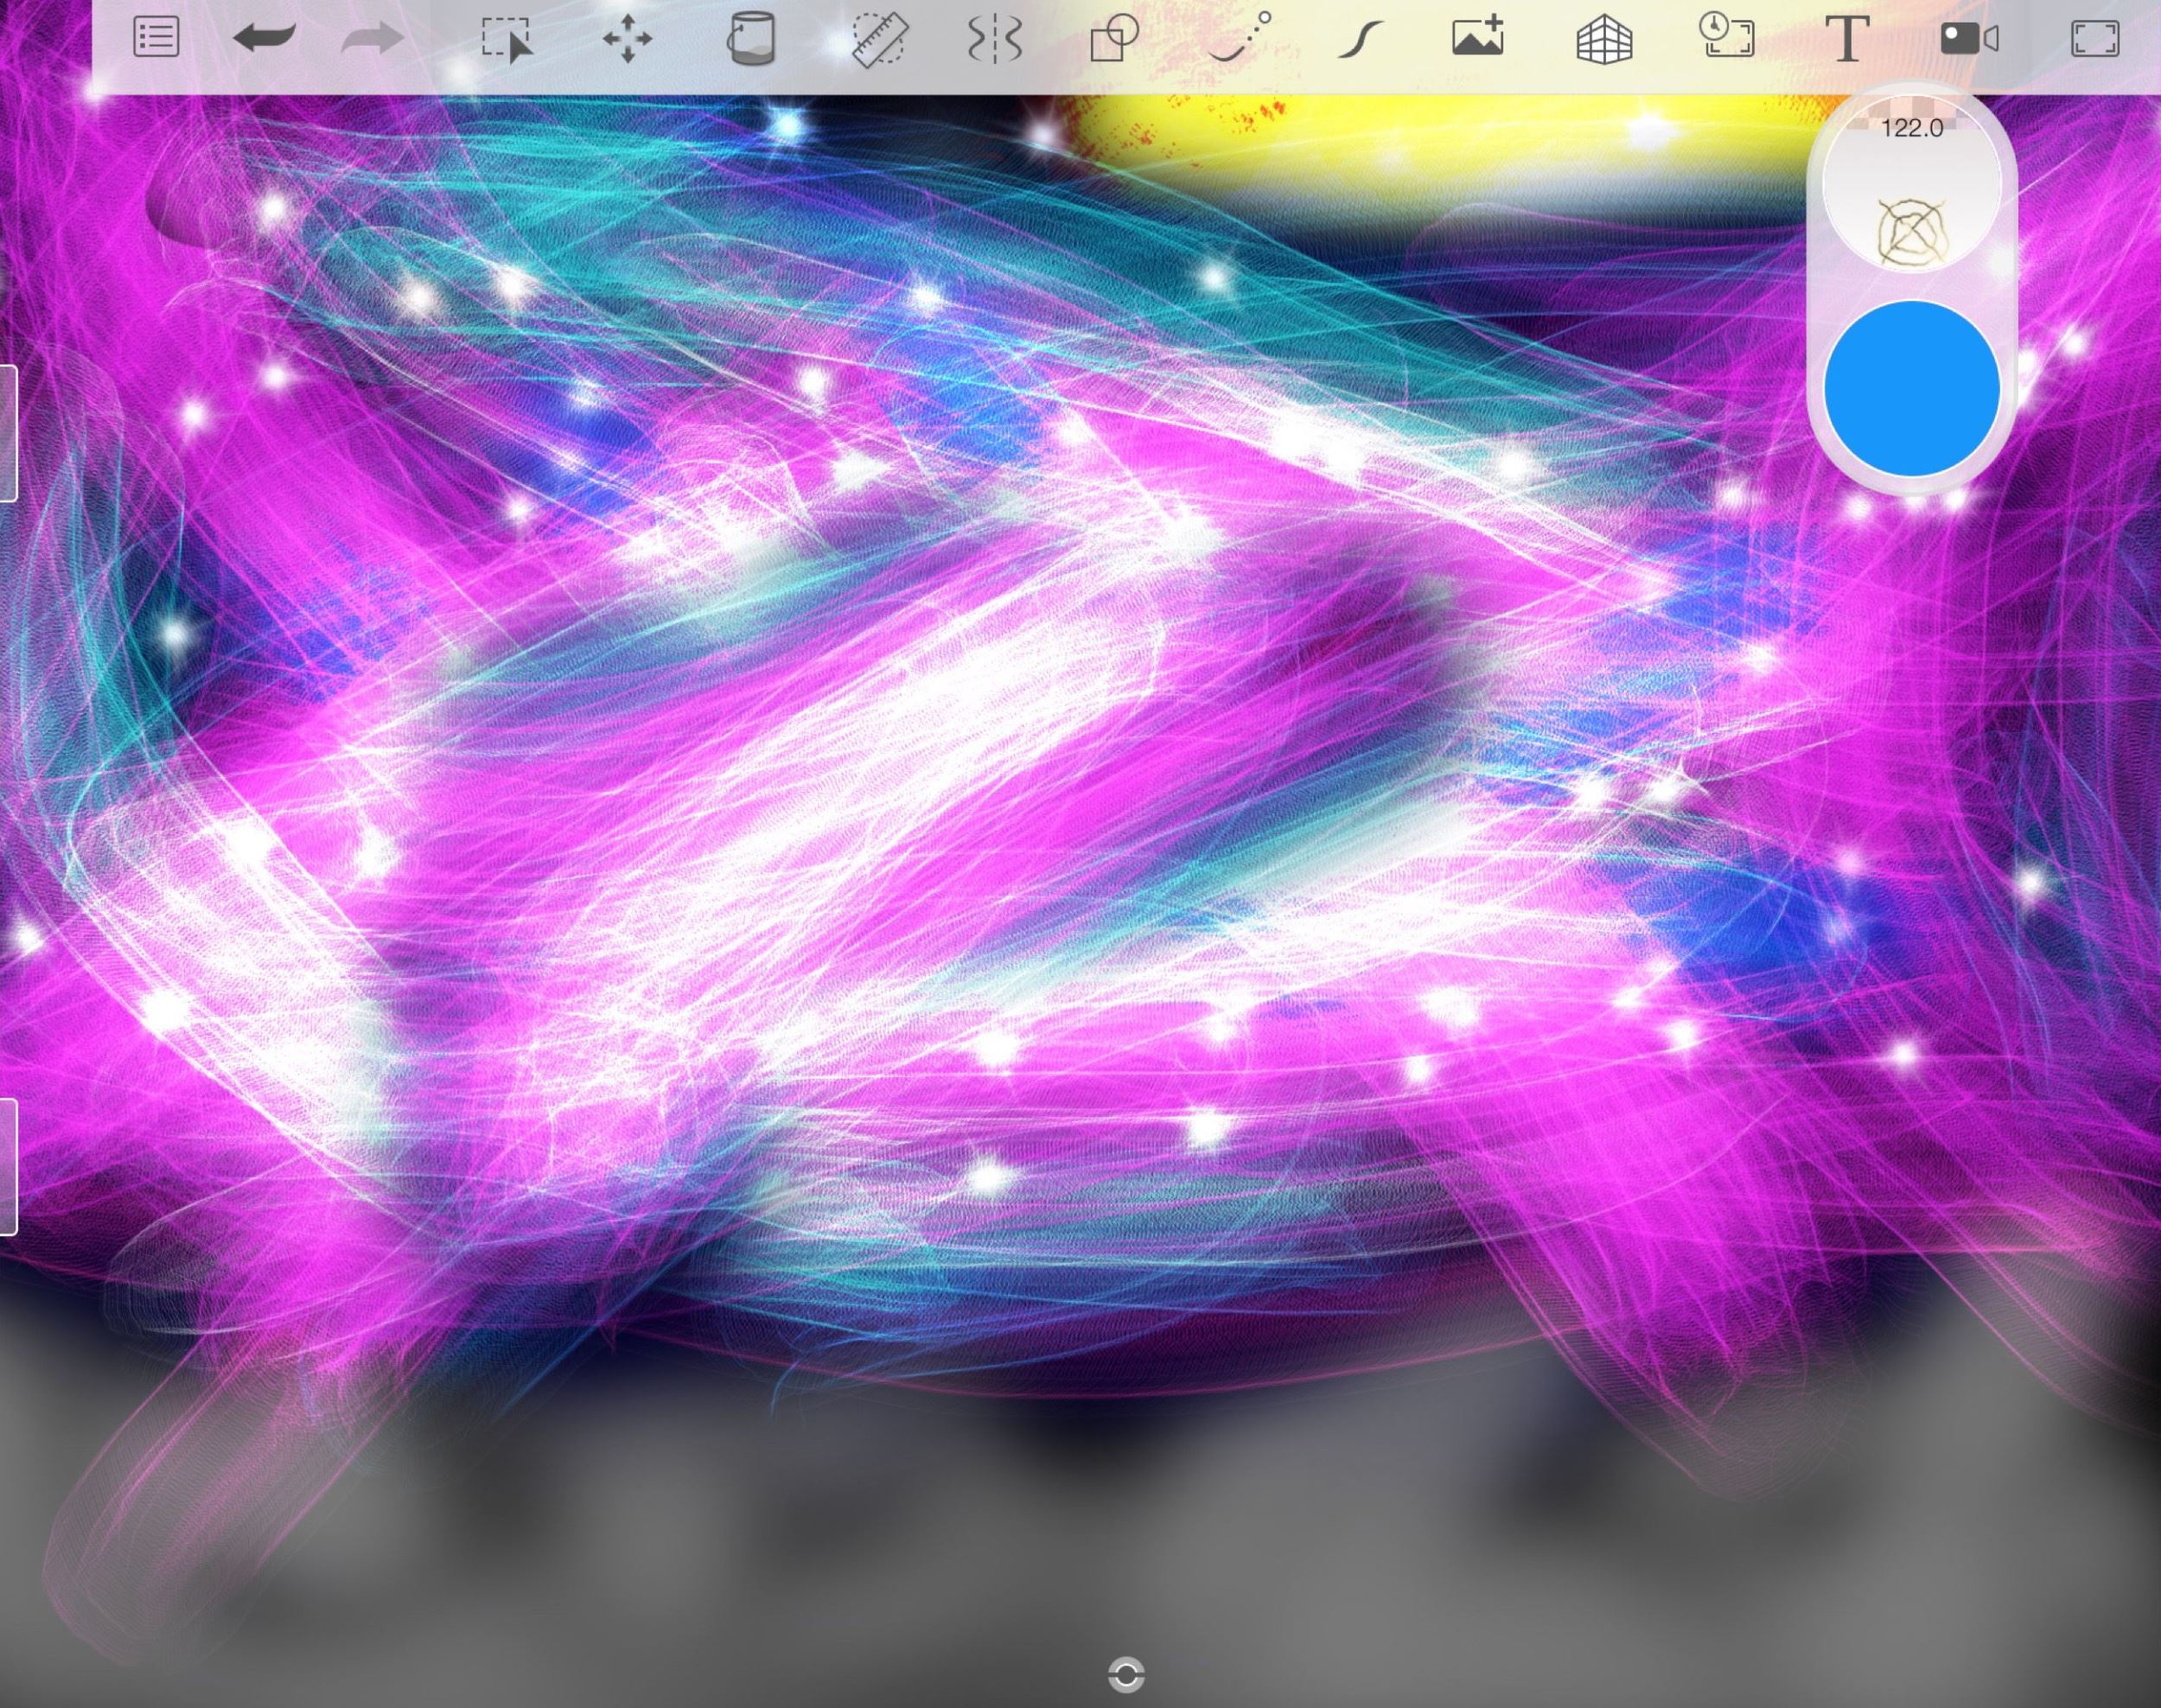Open the main menu list icon
The height and width of the screenshot is (1708, 2161).
(156, 39)
